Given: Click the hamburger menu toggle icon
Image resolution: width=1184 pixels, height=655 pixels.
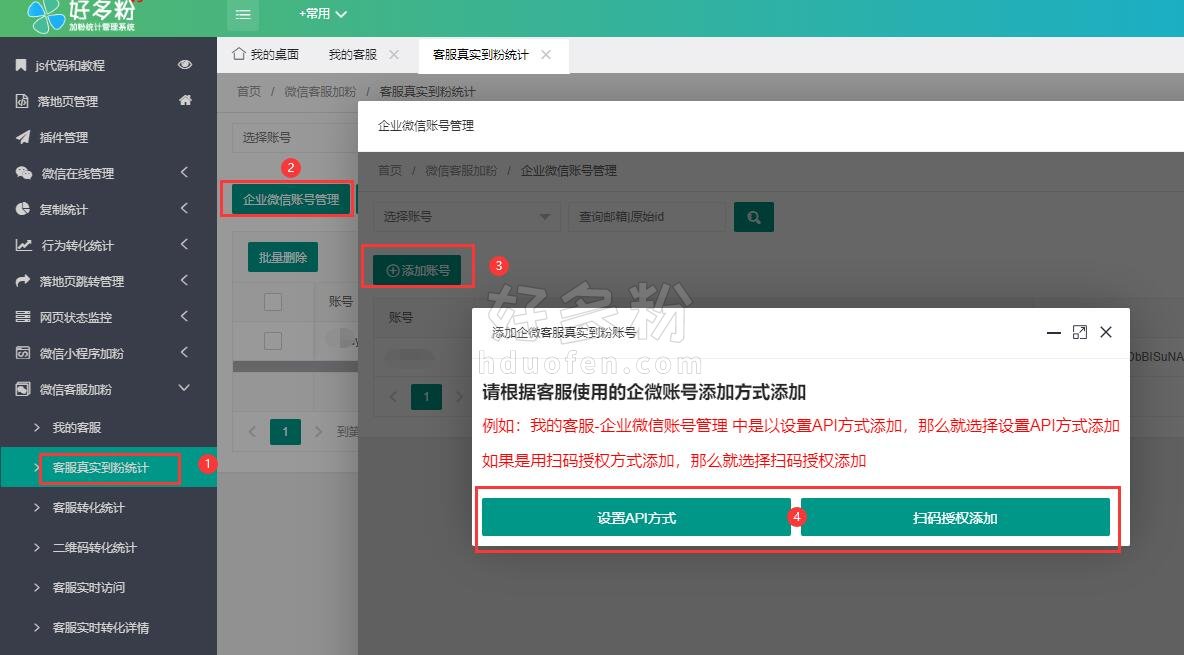Looking at the screenshot, I should click(x=244, y=15).
